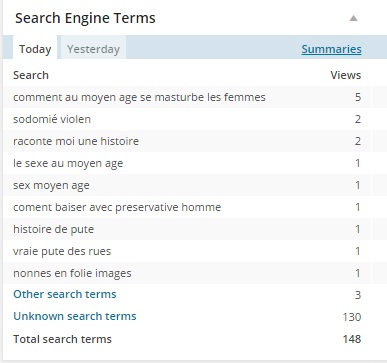387x363 pixels.
Task: Click the Views column header
Action: (346, 75)
